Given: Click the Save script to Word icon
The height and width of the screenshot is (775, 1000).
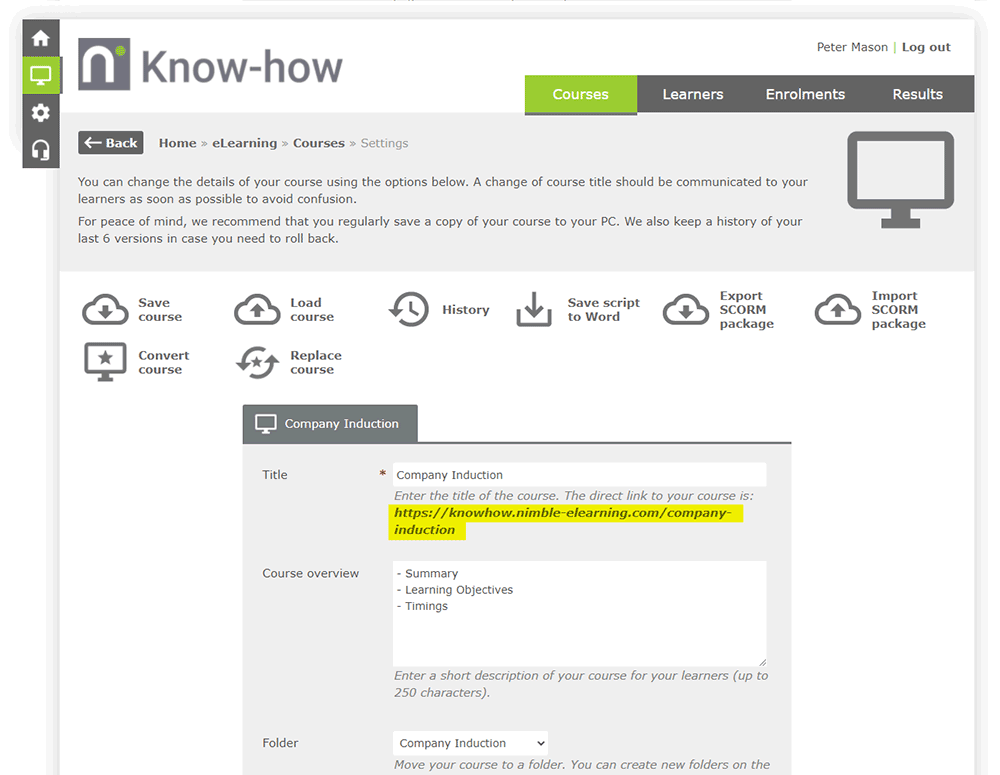Looking at the screenshot, I should (534, 310).
